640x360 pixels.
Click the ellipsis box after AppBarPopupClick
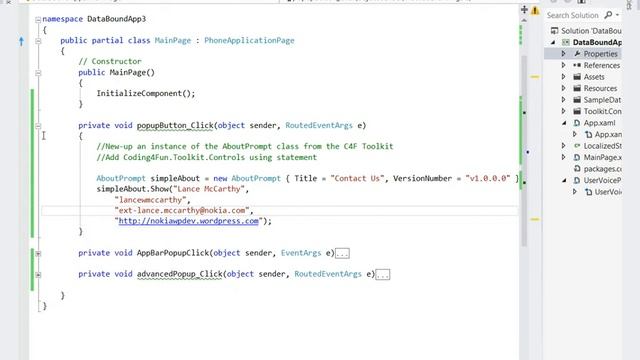click(x=342, y=253)
